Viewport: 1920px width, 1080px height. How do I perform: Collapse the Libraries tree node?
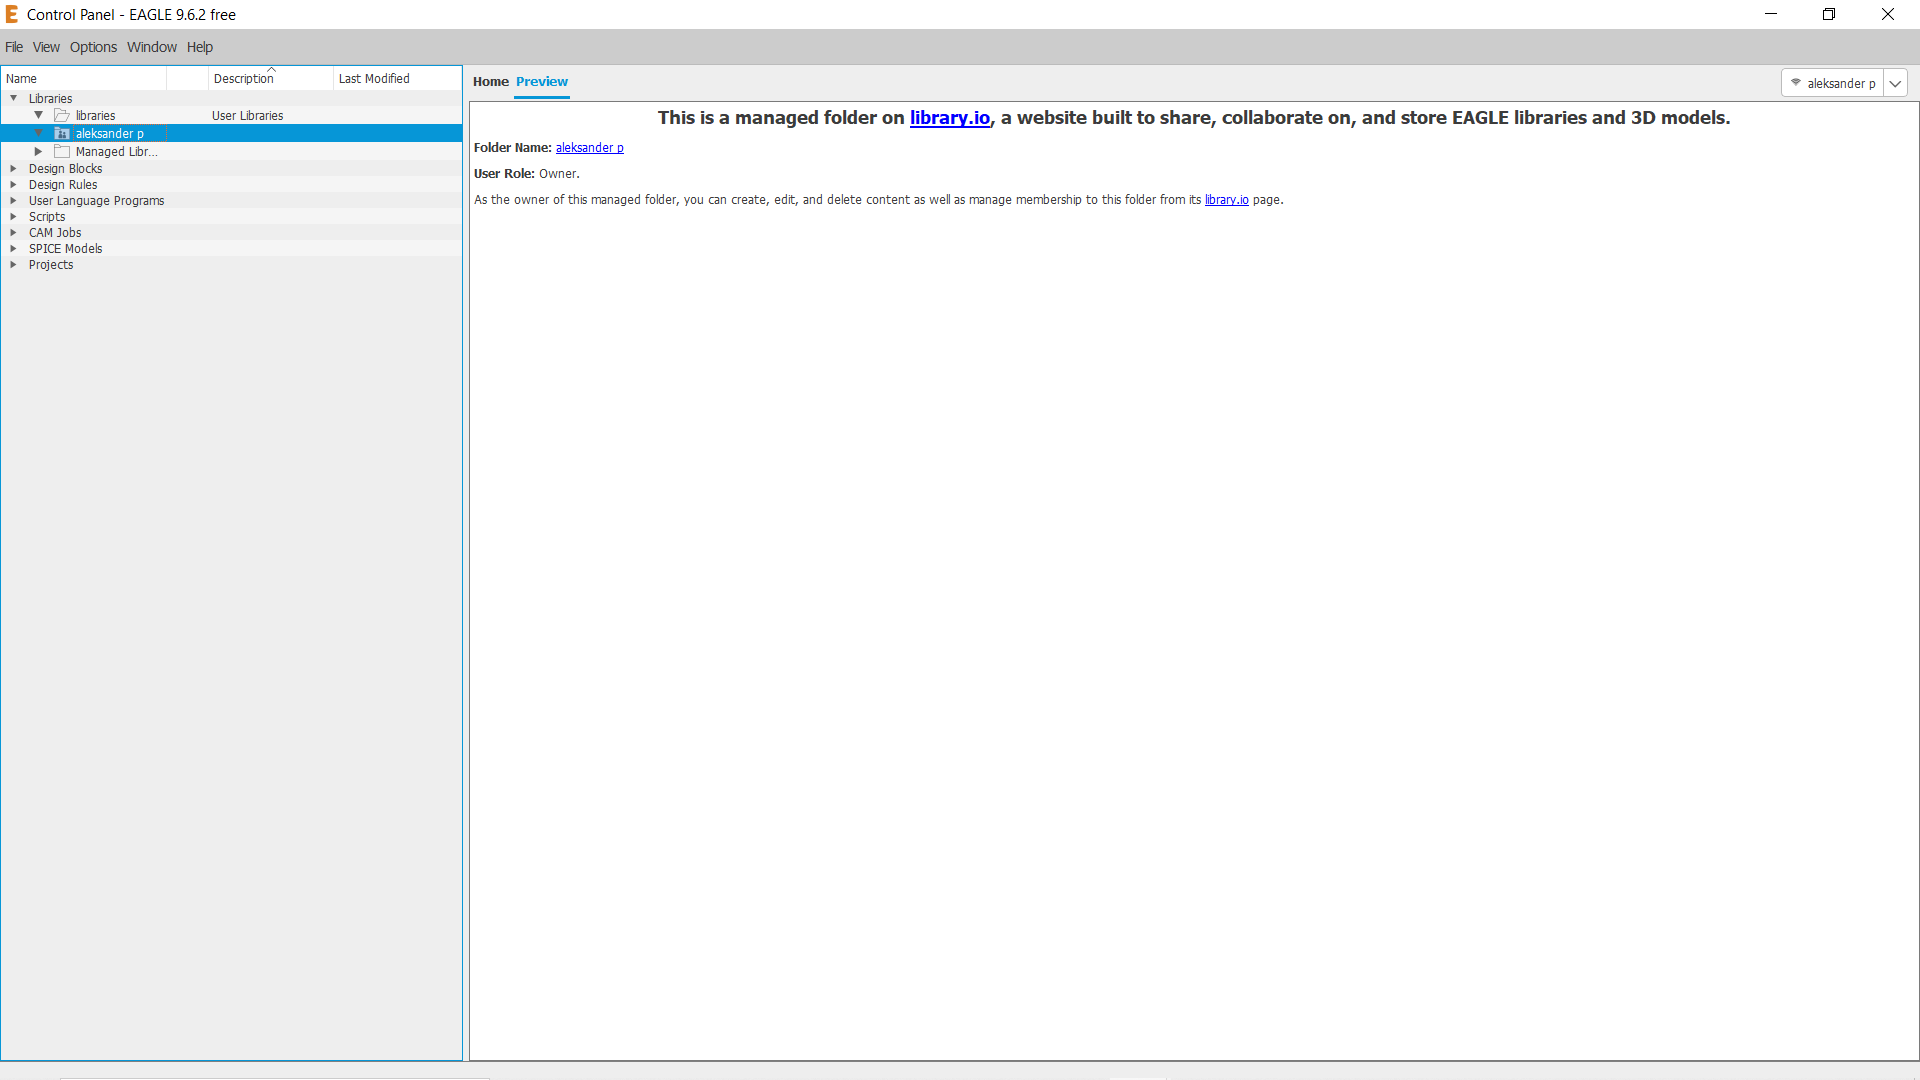14,99
